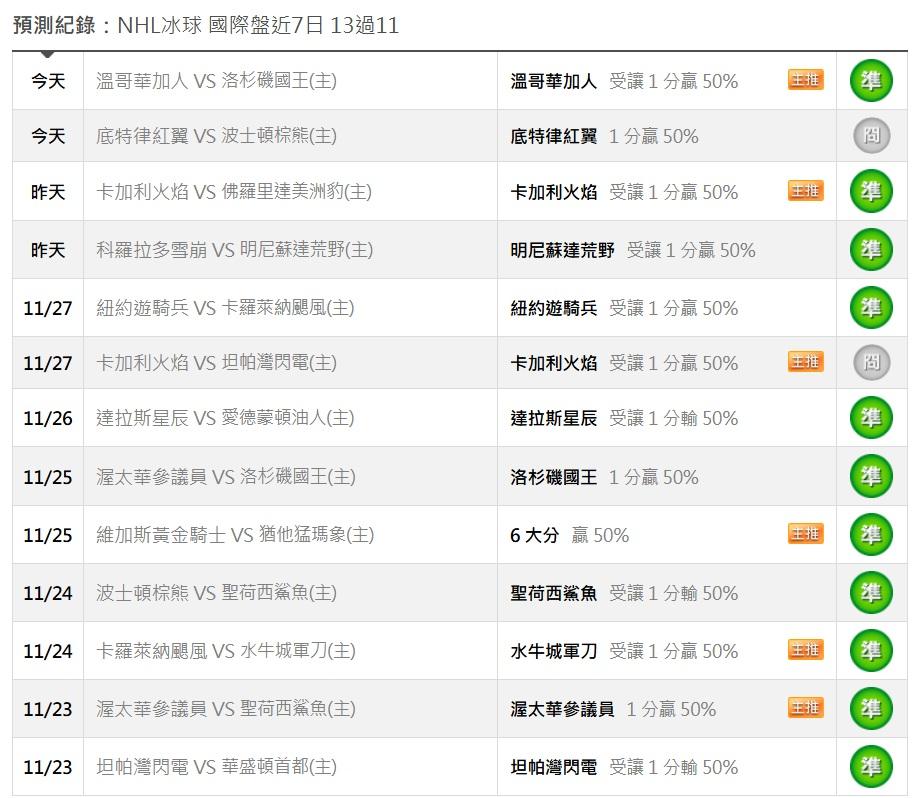Click grey 囧 icon for 卡加利火焰 VS 坦帕灣閃電 row
This screenshot has height=798, width=916.
point(871,362)
